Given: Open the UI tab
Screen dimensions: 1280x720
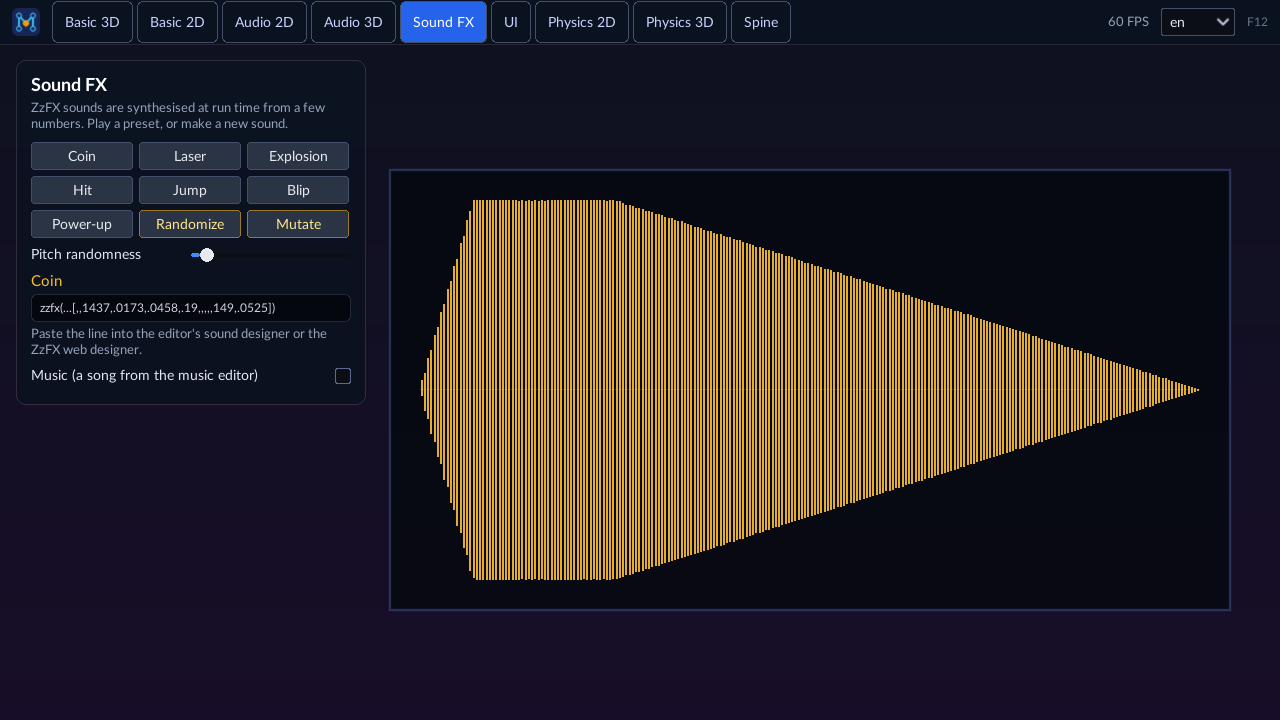Looking at the screenshot, I should [511, 22].
